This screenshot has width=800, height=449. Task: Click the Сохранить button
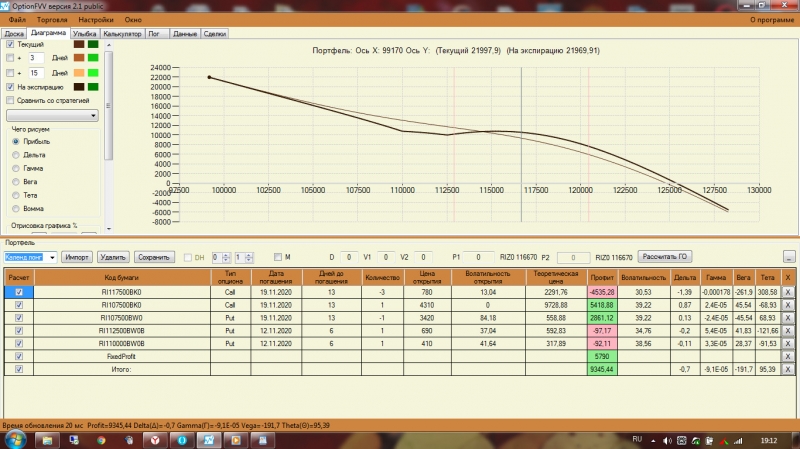point(154,257)
